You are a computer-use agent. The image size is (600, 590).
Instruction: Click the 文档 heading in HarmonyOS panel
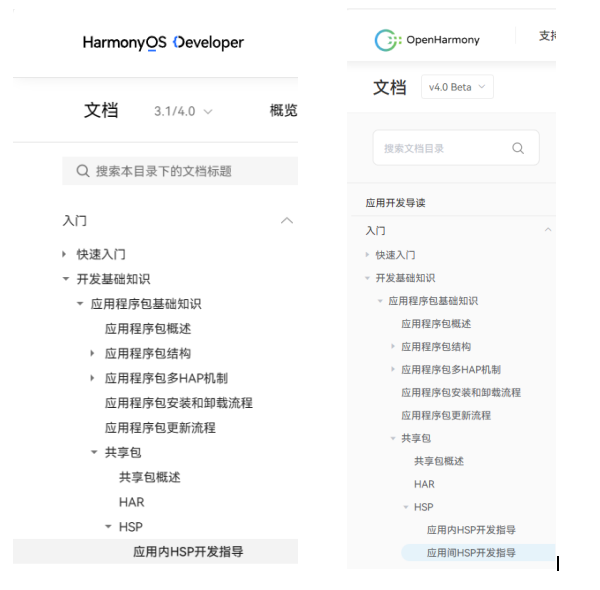pos(101,110)
